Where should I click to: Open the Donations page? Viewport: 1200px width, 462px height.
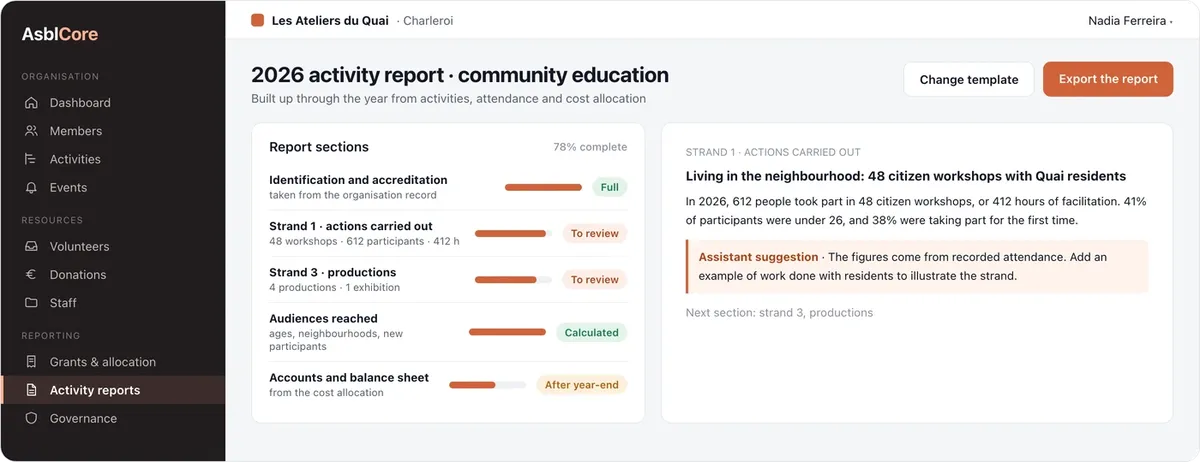tap(113, 274)
